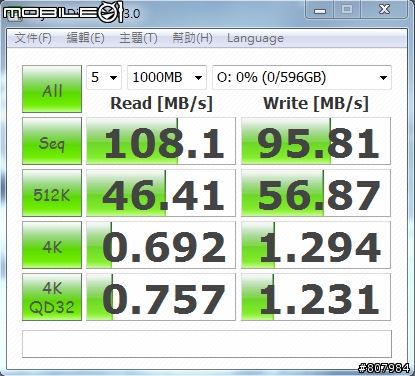Start the 4K random test
This screenshot has height=376, width=415.
click(52, 245)
